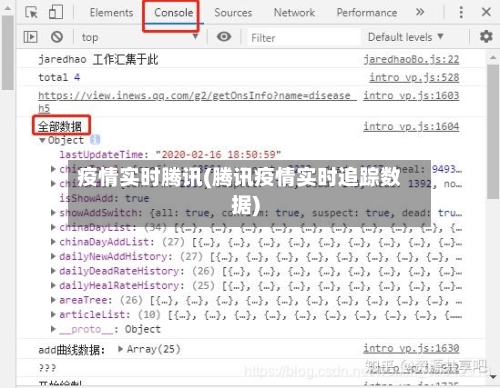
Task: Clear the console with the ban icon
Action: coord(57,37)
